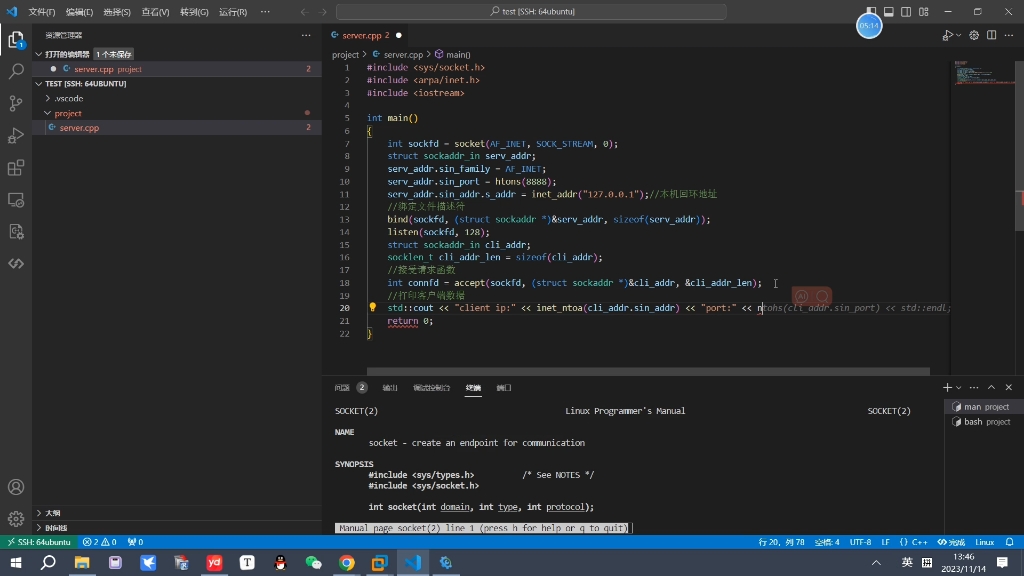Close the bottom panel
Viewport: 1024px width, 576px height.
click(1009, 387)
